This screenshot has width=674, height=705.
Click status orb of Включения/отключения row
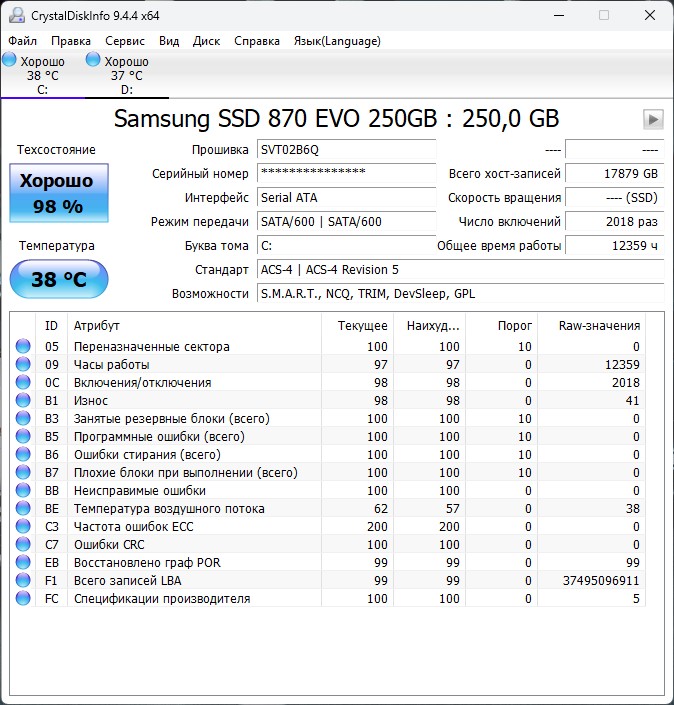(x=23, y=382)
